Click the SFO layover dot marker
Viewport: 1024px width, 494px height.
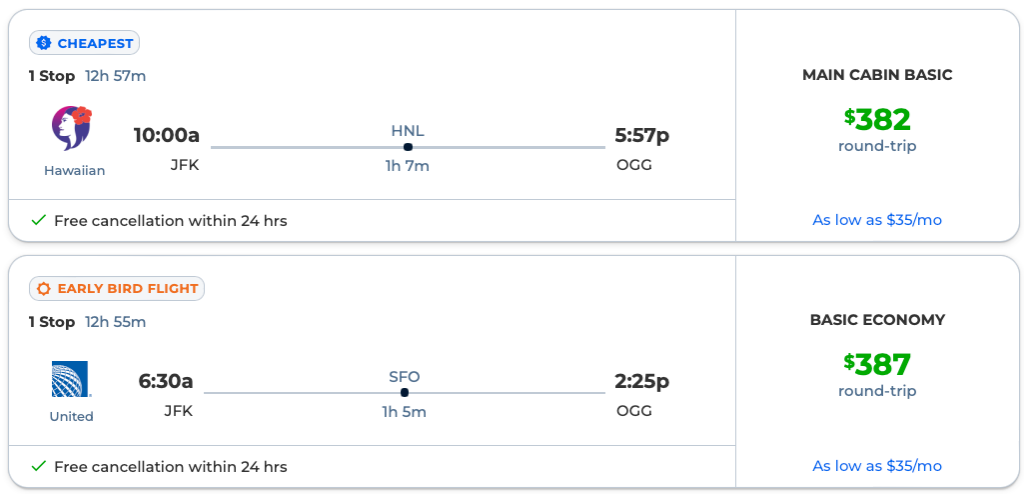tap(404, 392)
